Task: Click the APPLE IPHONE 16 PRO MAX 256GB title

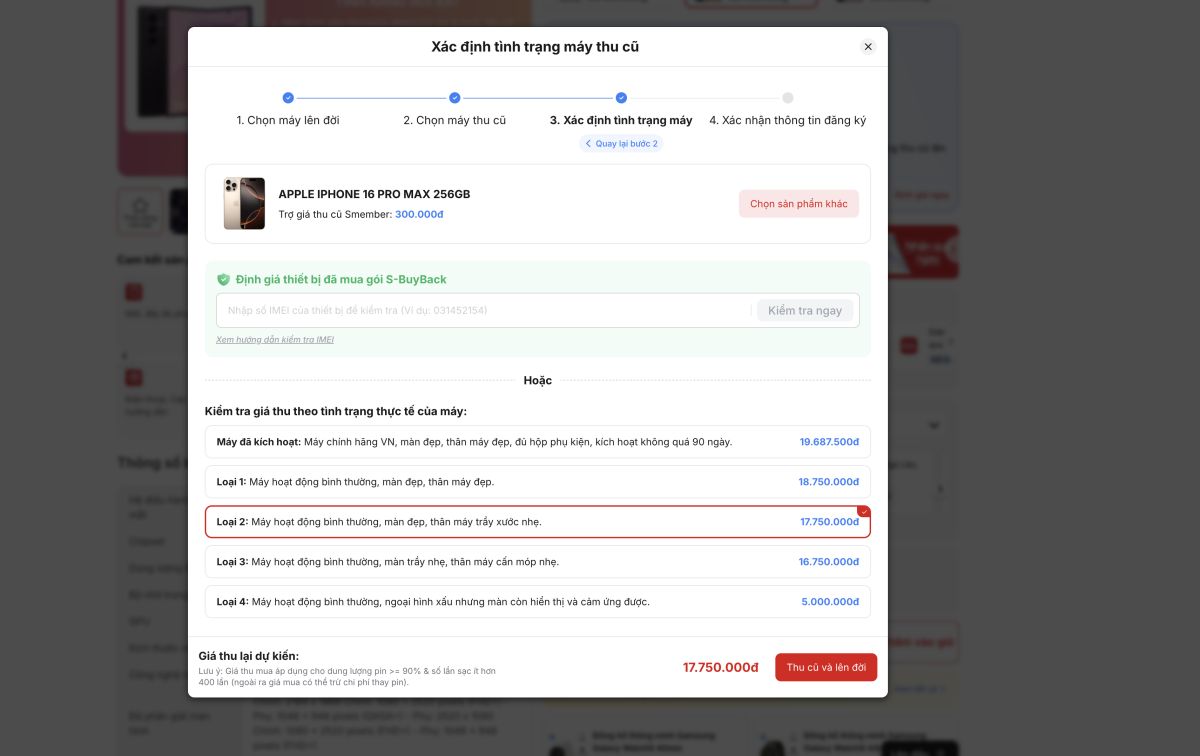Action: pyautogui.click(x=374, y=194)
